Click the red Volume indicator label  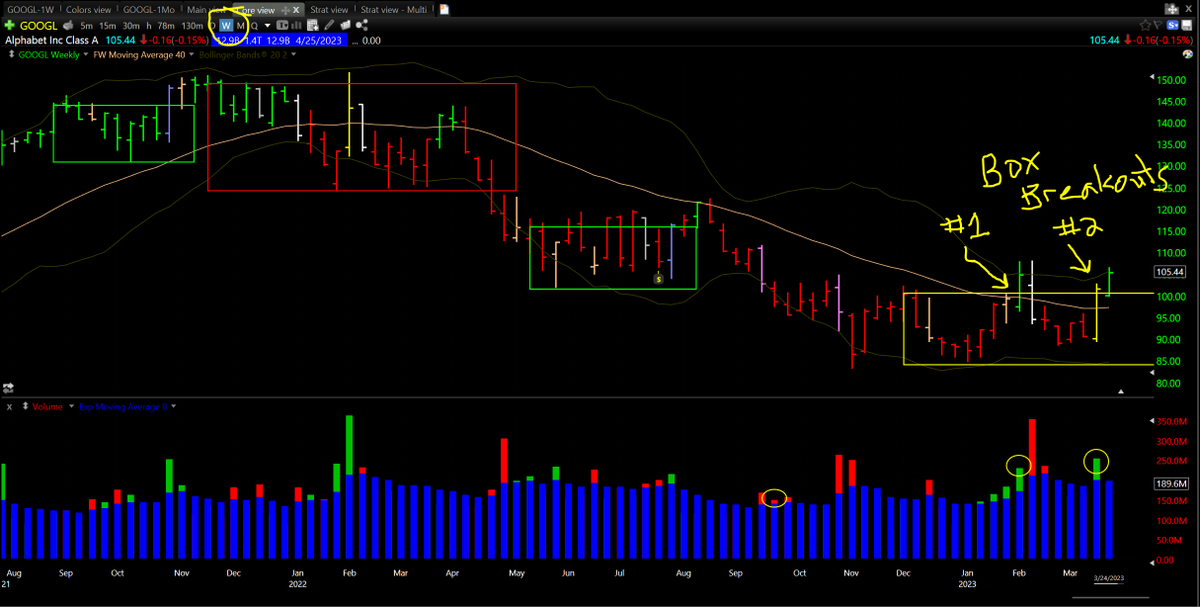48,406
